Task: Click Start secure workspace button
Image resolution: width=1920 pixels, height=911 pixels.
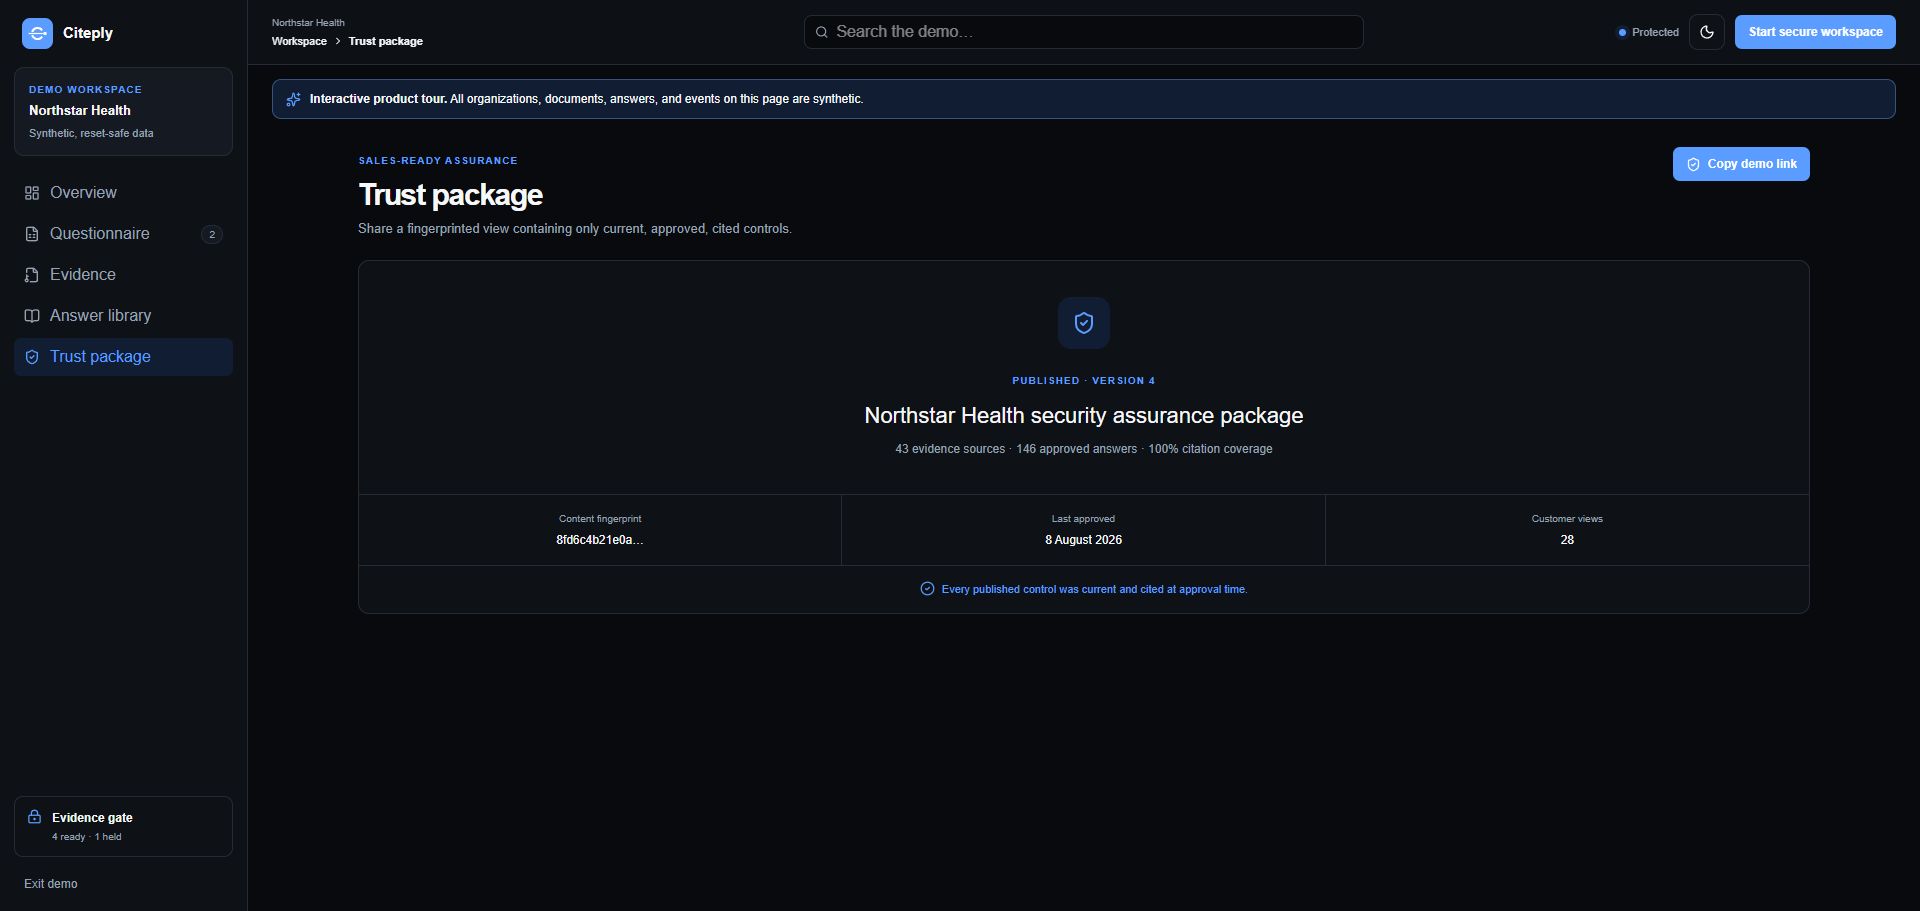Action: [1815, 32]
